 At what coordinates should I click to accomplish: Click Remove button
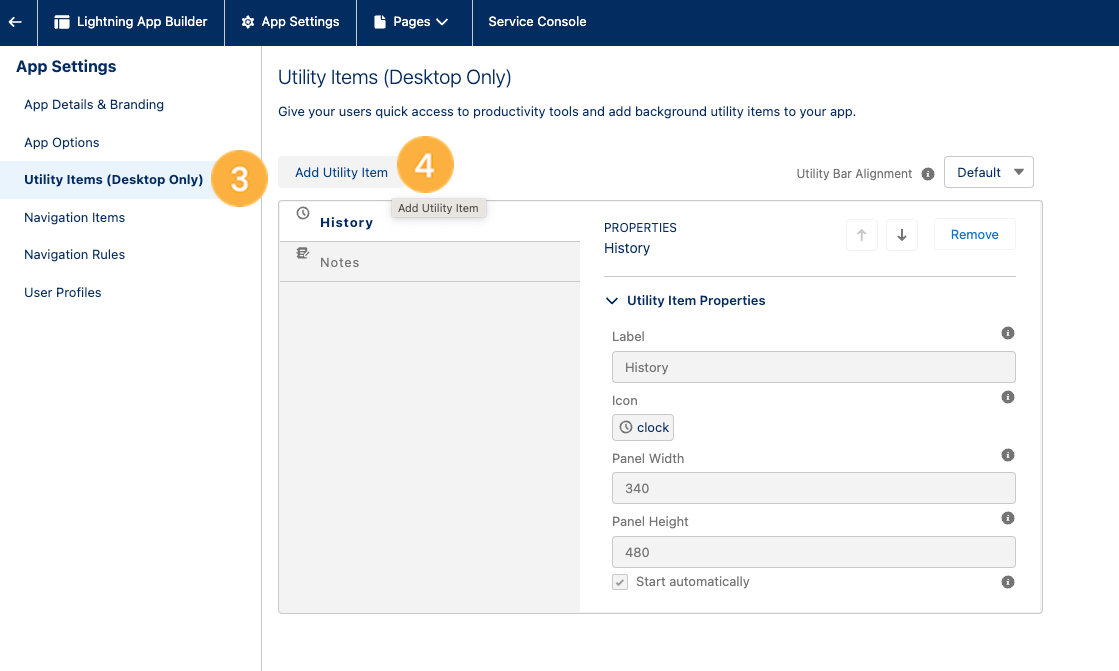point(974,235)
